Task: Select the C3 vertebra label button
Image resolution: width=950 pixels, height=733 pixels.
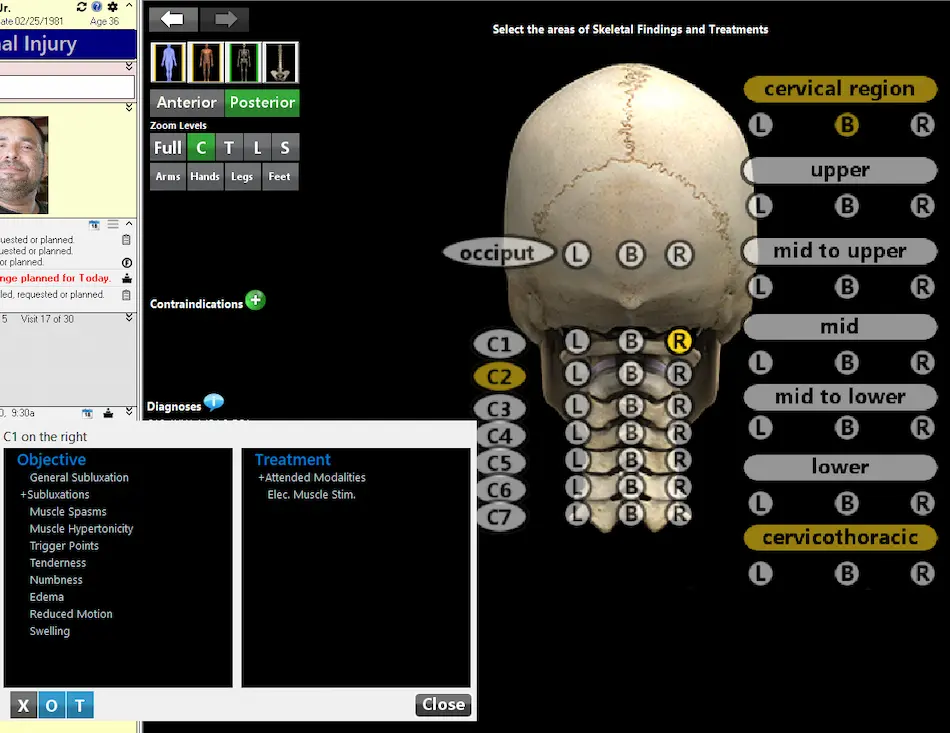Action: [x=498, y=409]
